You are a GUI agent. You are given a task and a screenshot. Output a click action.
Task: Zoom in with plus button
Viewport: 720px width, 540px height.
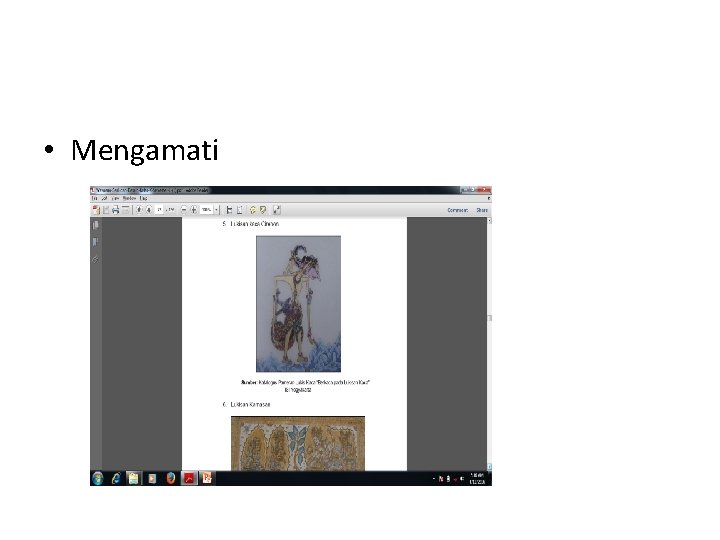pos(194,210)
